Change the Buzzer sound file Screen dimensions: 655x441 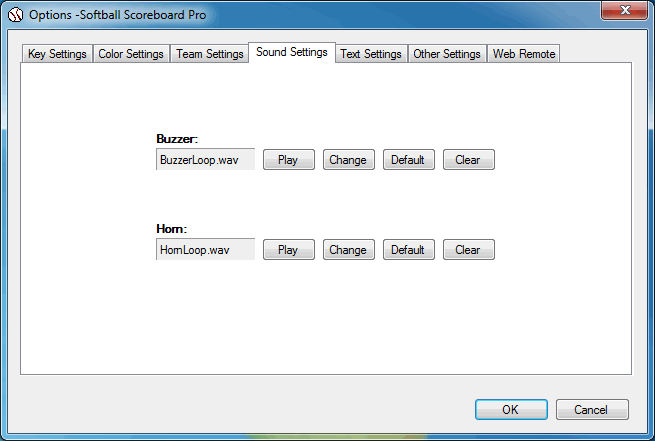click(348, 160)
